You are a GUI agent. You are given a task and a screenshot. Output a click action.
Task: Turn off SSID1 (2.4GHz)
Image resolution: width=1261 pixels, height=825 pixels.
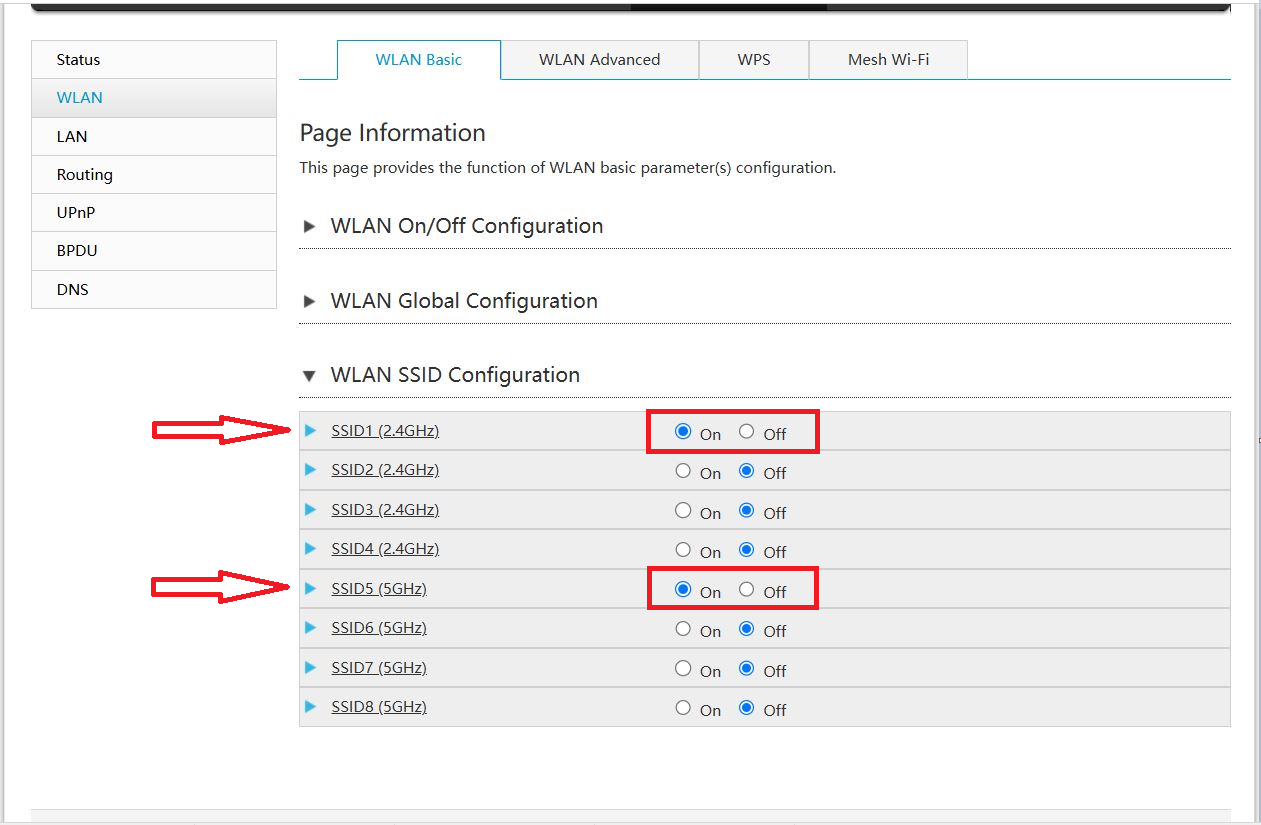(x=747, y=431)
